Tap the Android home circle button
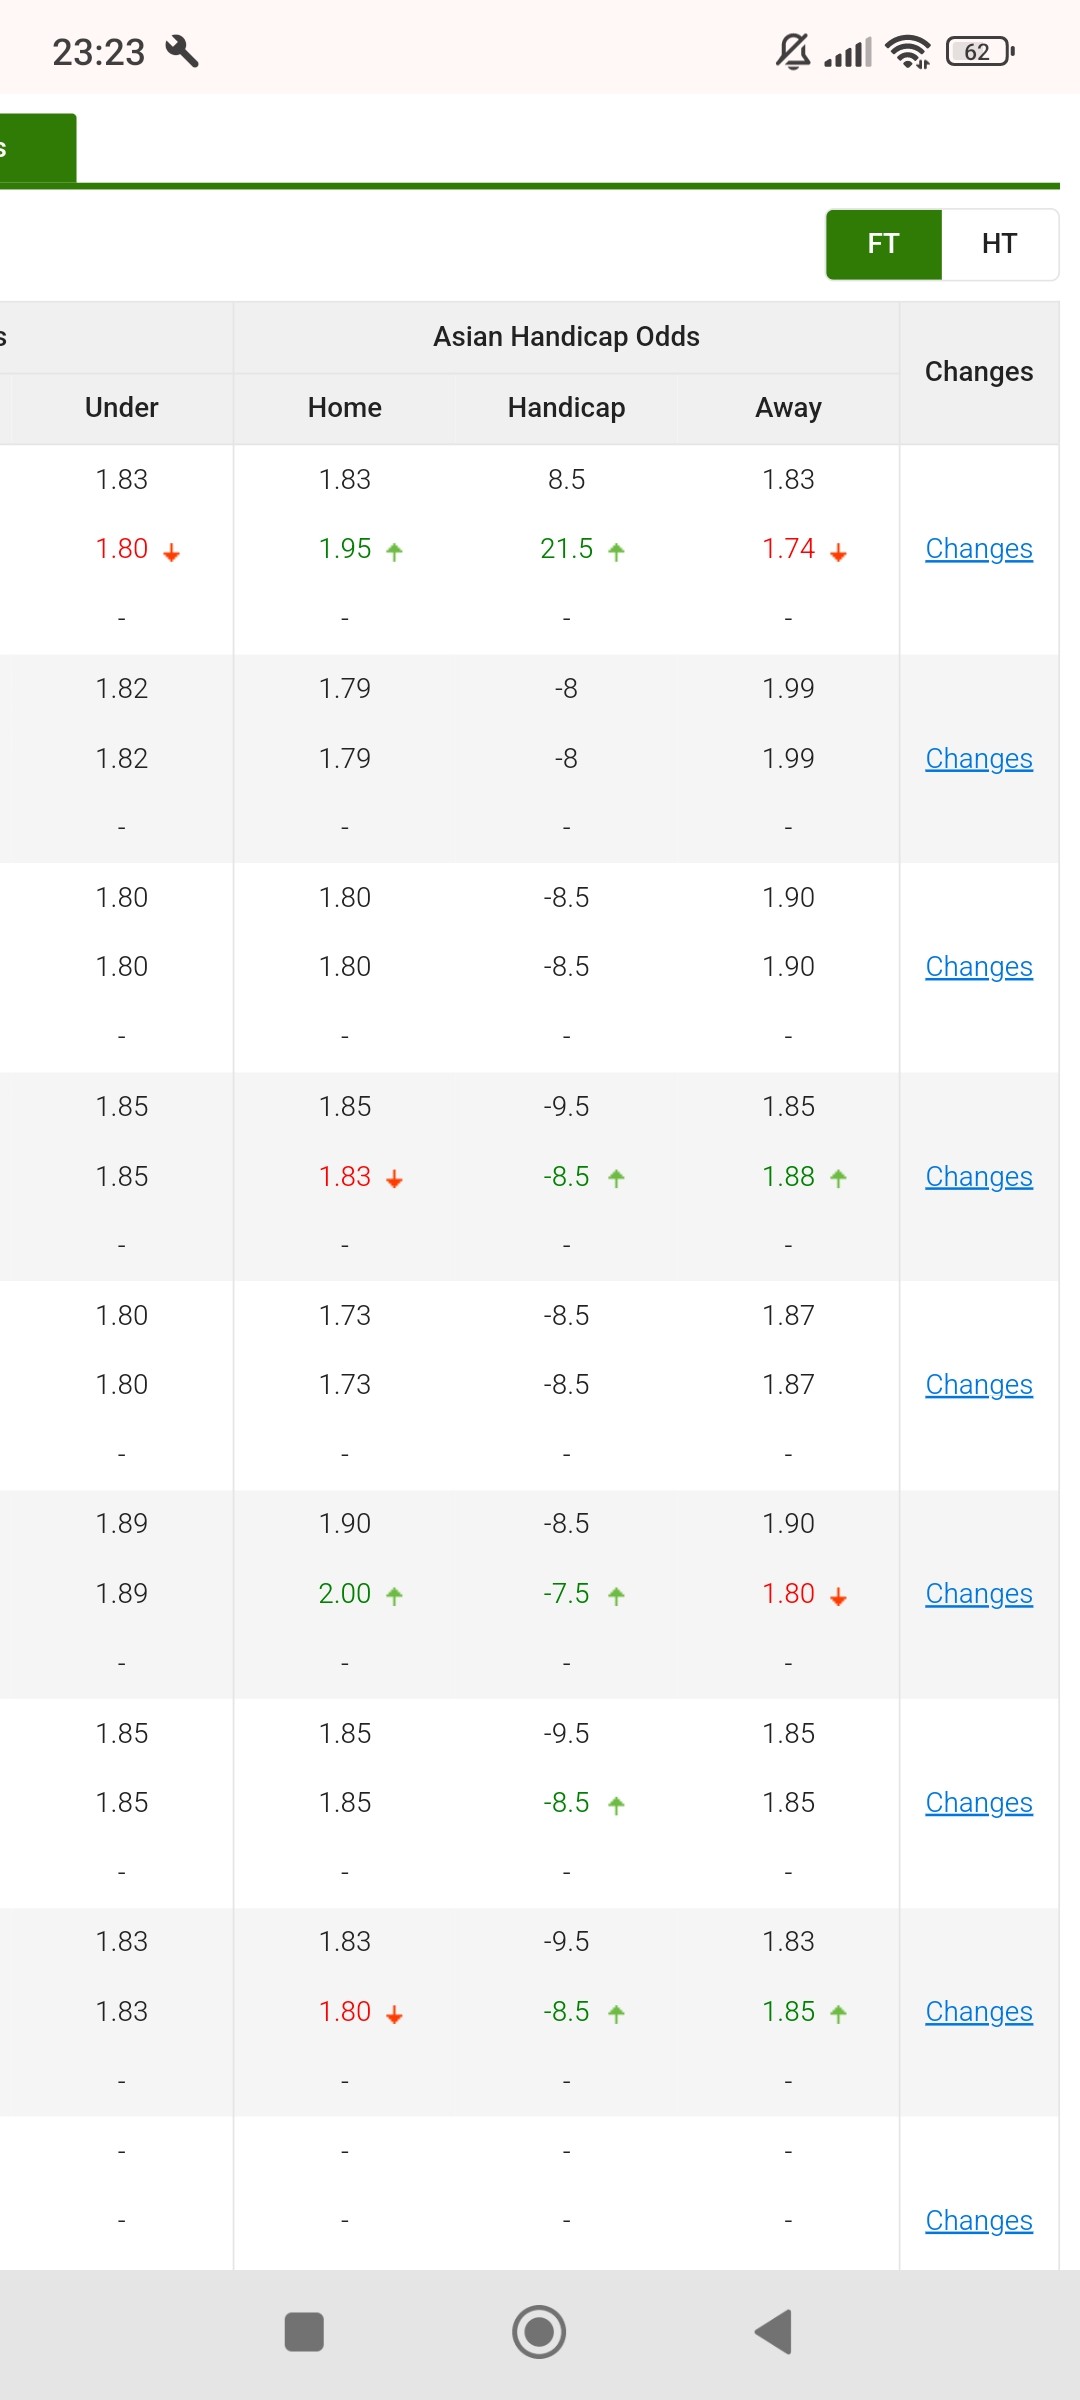The image size is (1080, 2400). point(539,2332)
